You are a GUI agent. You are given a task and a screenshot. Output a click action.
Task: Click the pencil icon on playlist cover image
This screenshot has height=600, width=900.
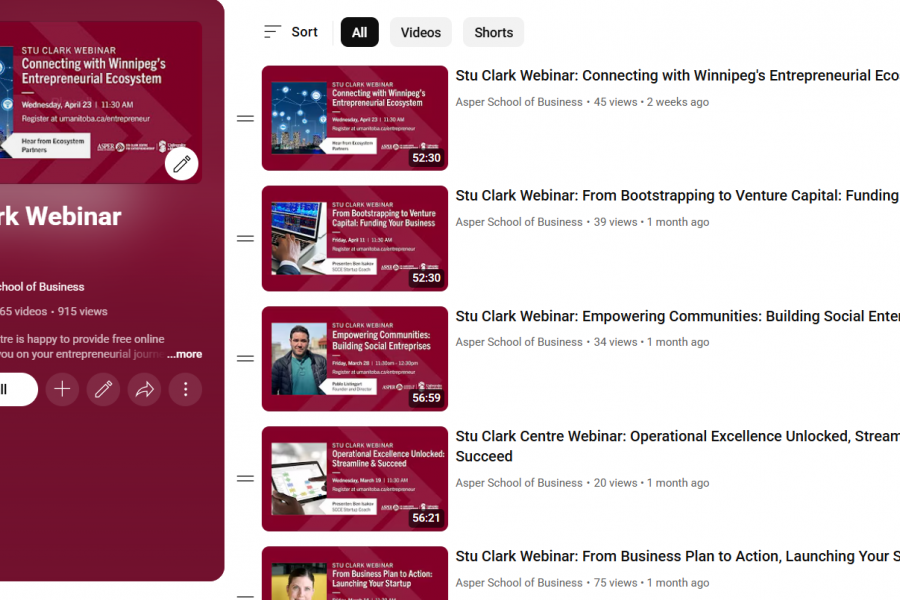181,164
